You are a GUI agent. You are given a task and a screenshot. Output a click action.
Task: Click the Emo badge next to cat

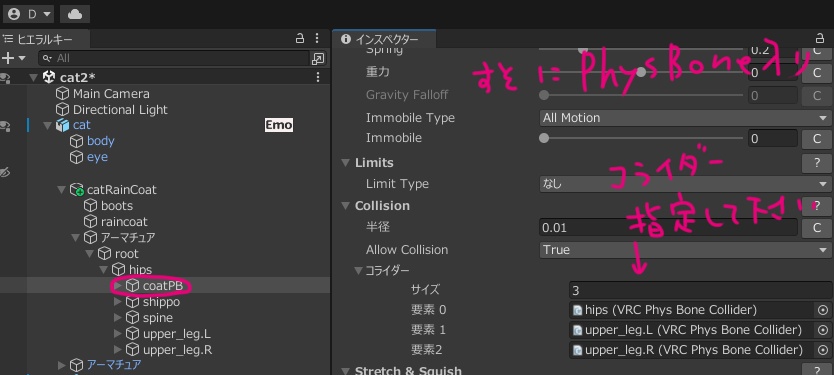pos(279,125)
